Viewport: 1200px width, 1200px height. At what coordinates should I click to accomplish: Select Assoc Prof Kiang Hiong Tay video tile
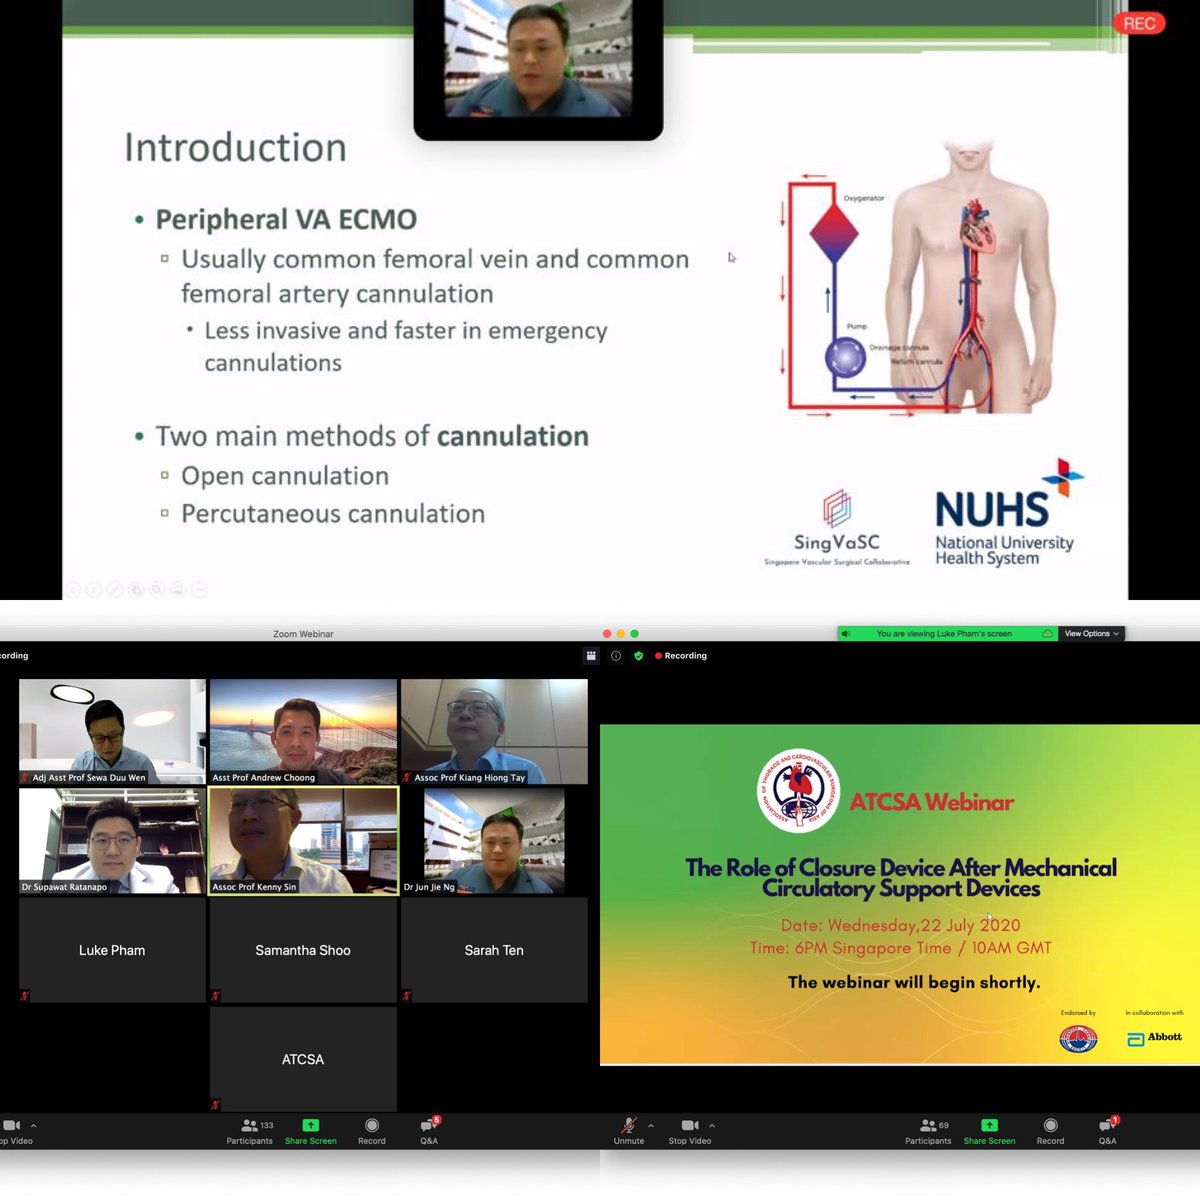click(x=494, y=731)
